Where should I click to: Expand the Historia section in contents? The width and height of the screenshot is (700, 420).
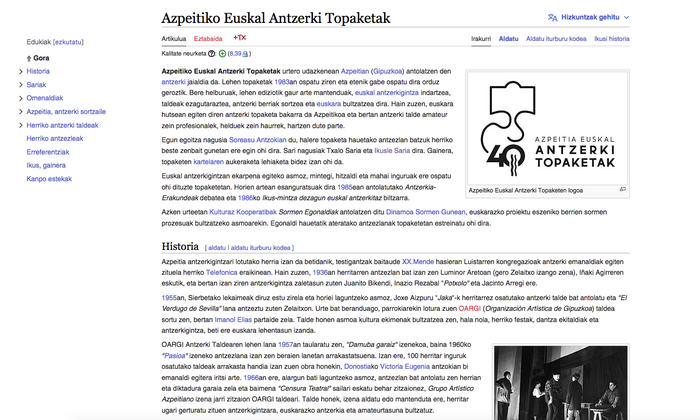click(21, 71)
